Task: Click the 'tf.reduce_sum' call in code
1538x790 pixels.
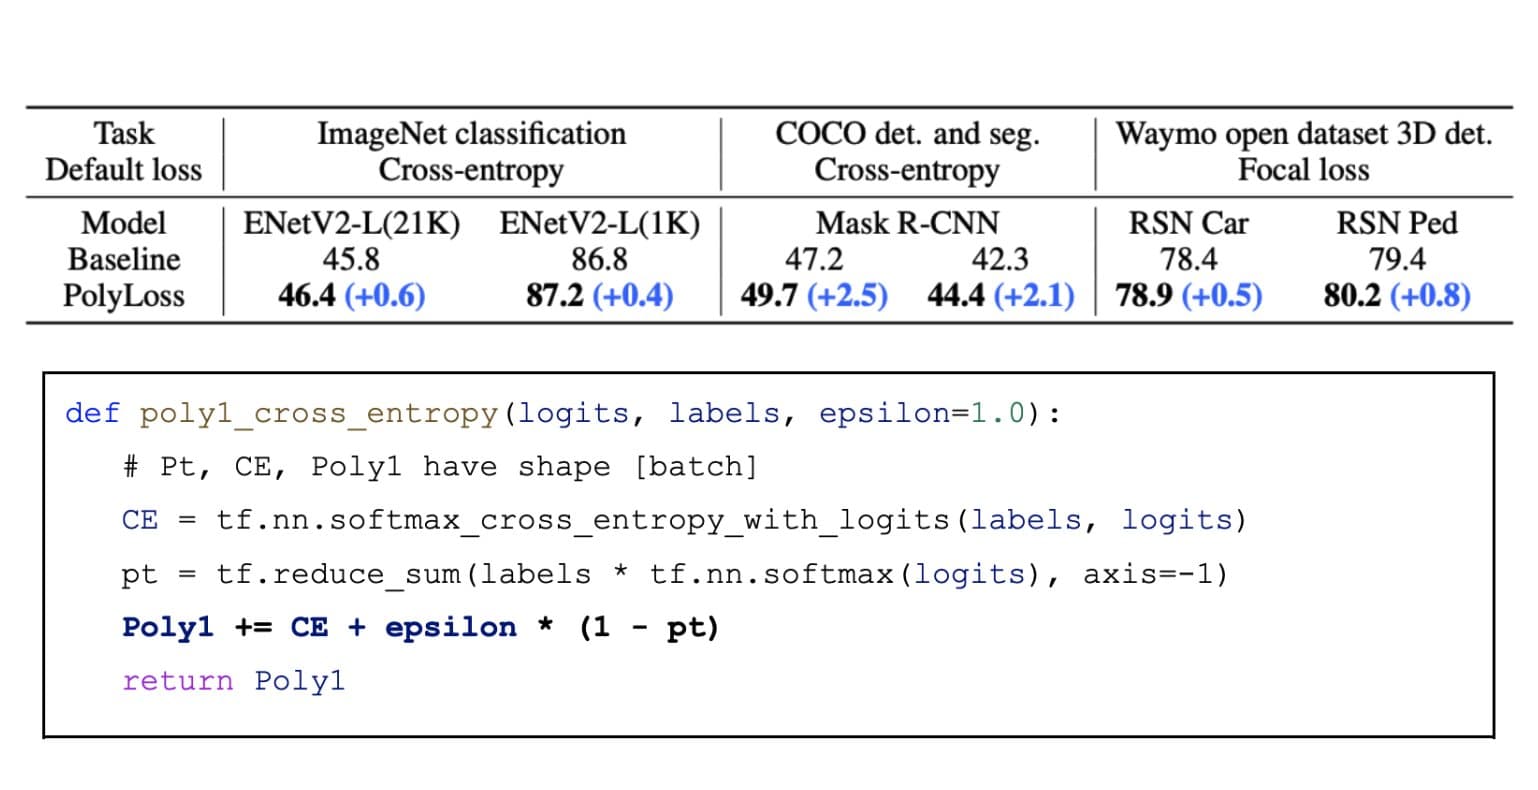Action: coord(341,574)
